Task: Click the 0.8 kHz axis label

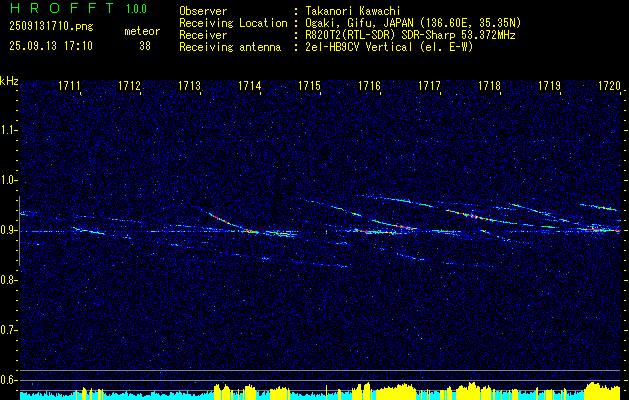Action: (x=9, y=280)
